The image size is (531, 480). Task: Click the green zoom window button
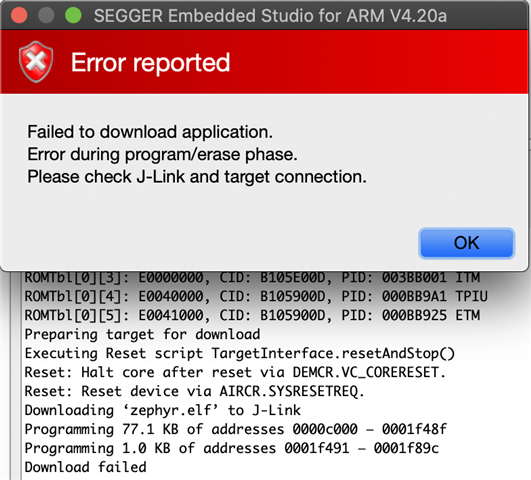pos(73,15)
